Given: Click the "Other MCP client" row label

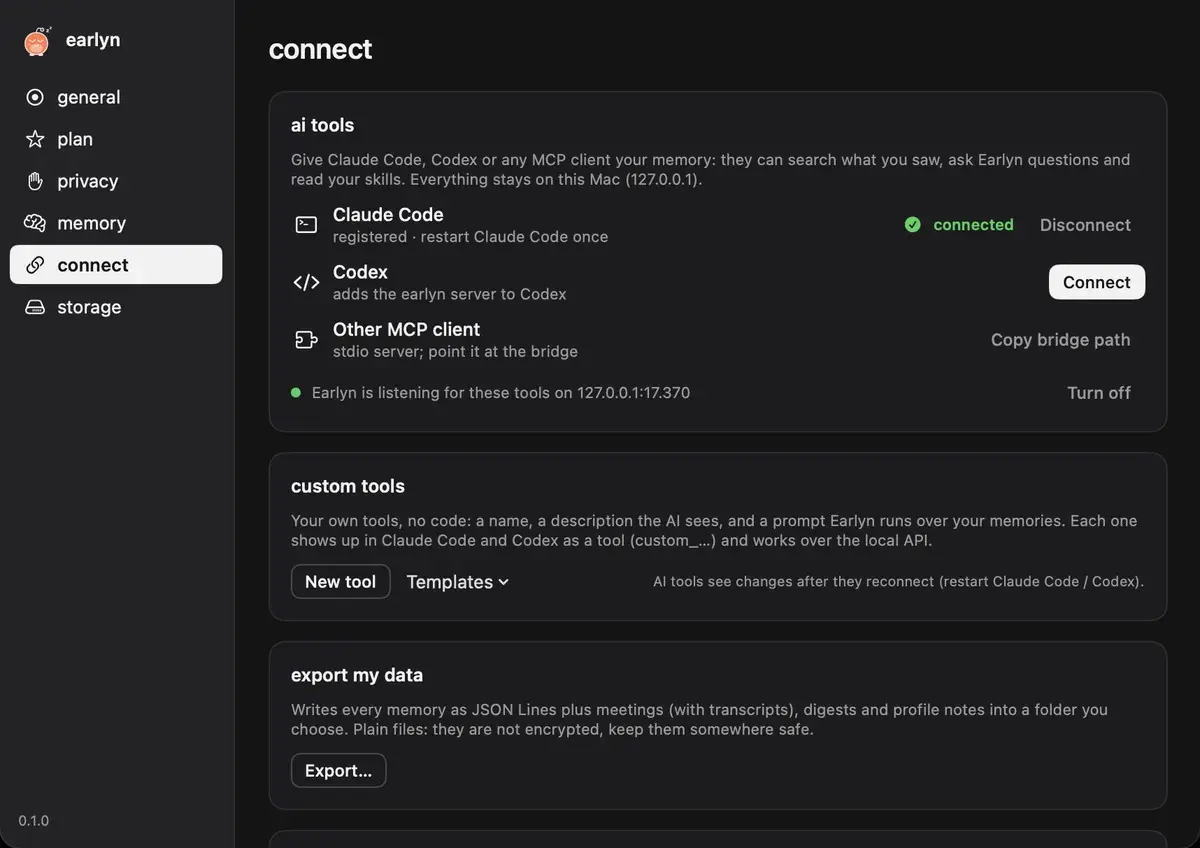Looking at the screenshot, I should [406, 330].
